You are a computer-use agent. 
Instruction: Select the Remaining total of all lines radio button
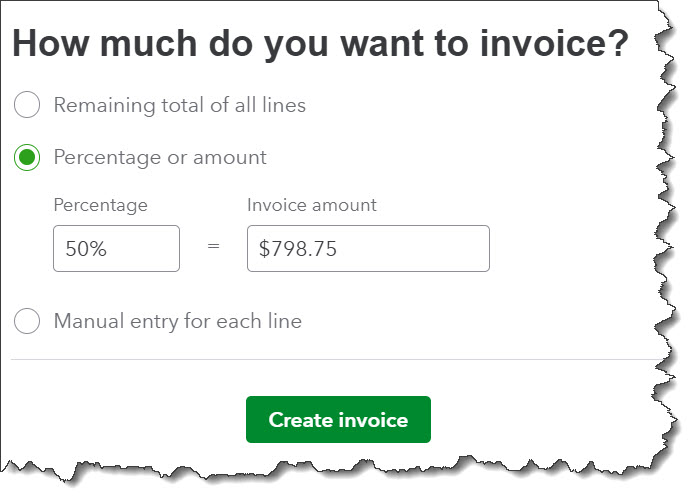[27, 104]
